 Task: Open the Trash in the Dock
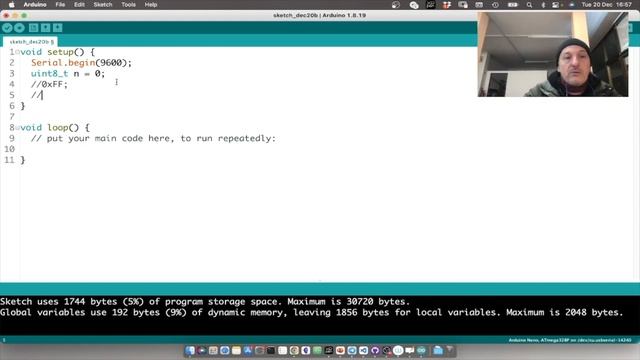450,350
